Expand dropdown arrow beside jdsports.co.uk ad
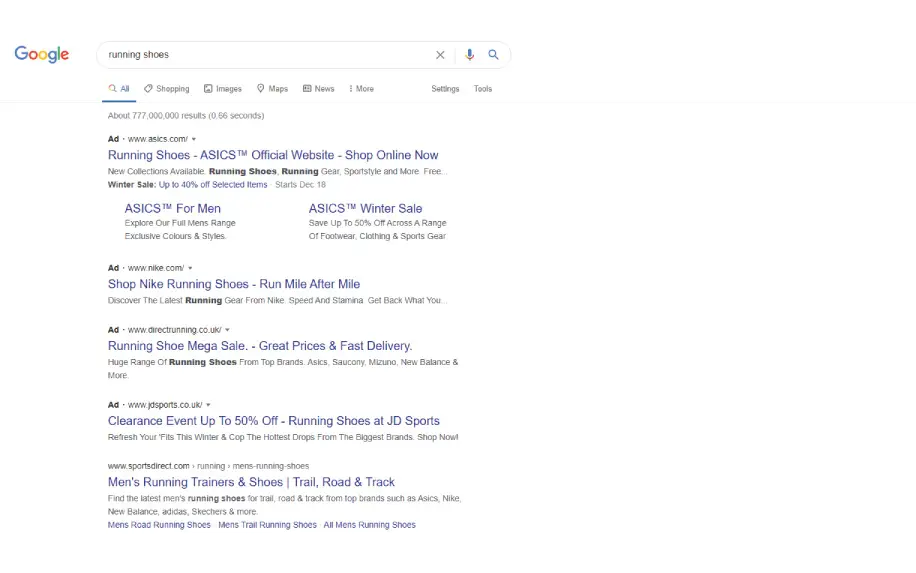The image size is (916, 573). [208, 405]
